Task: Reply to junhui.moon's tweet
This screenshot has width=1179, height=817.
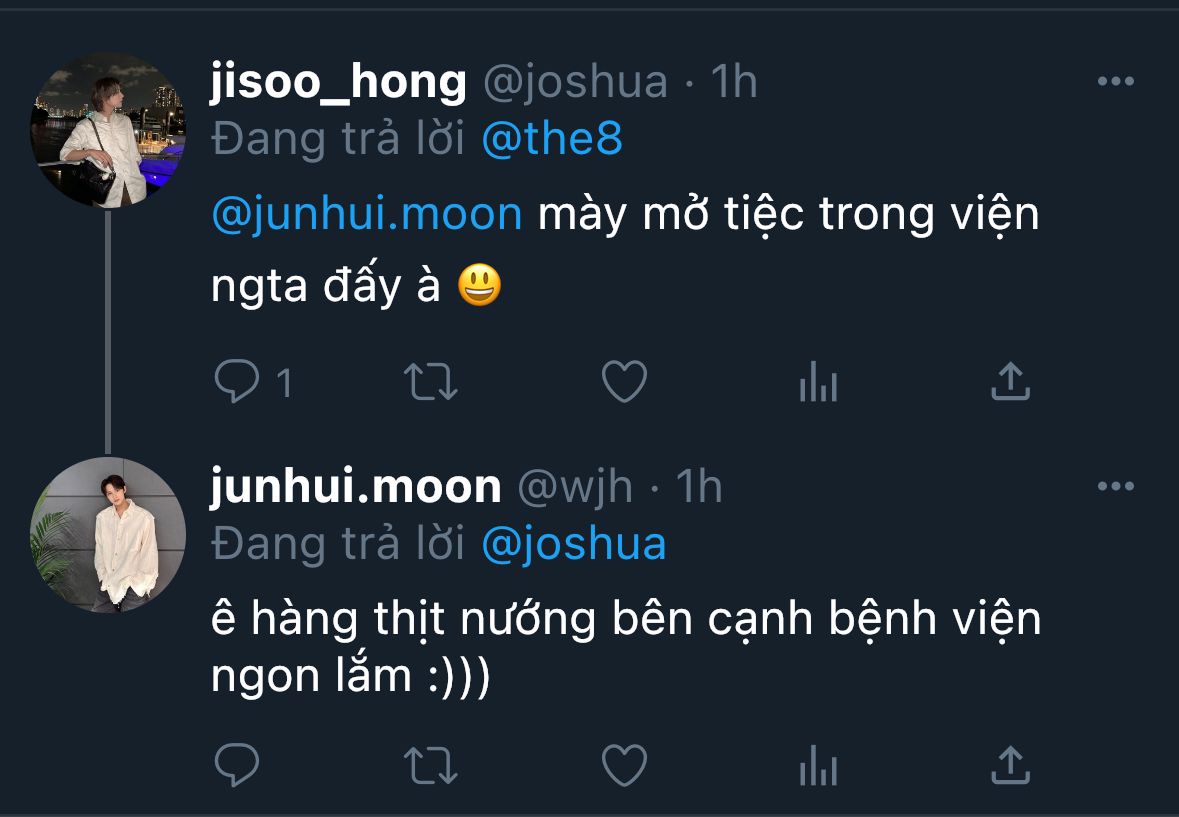Action: tap(237, 766)
